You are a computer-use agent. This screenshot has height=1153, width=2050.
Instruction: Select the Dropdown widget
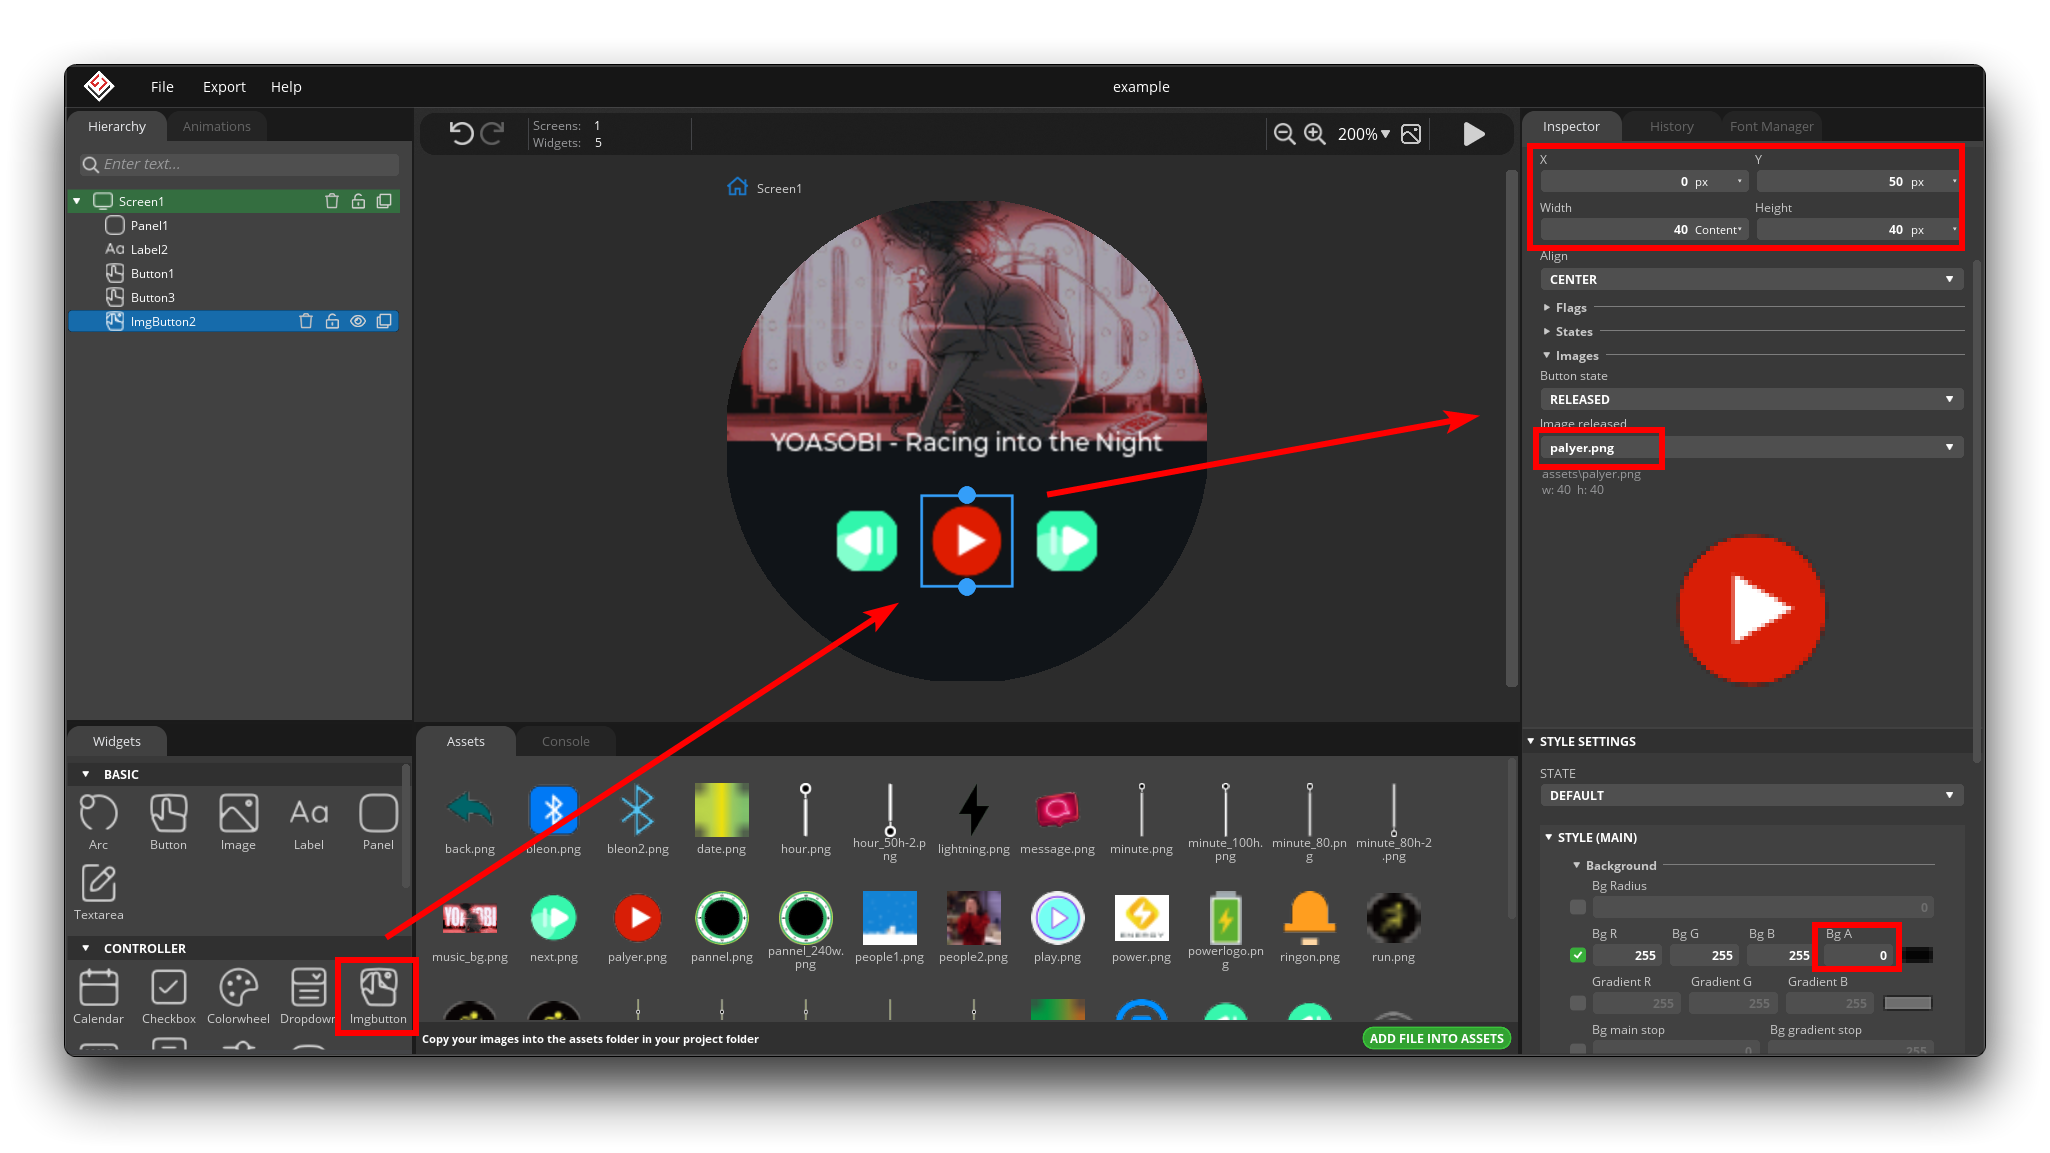click(x=308, y=996)
